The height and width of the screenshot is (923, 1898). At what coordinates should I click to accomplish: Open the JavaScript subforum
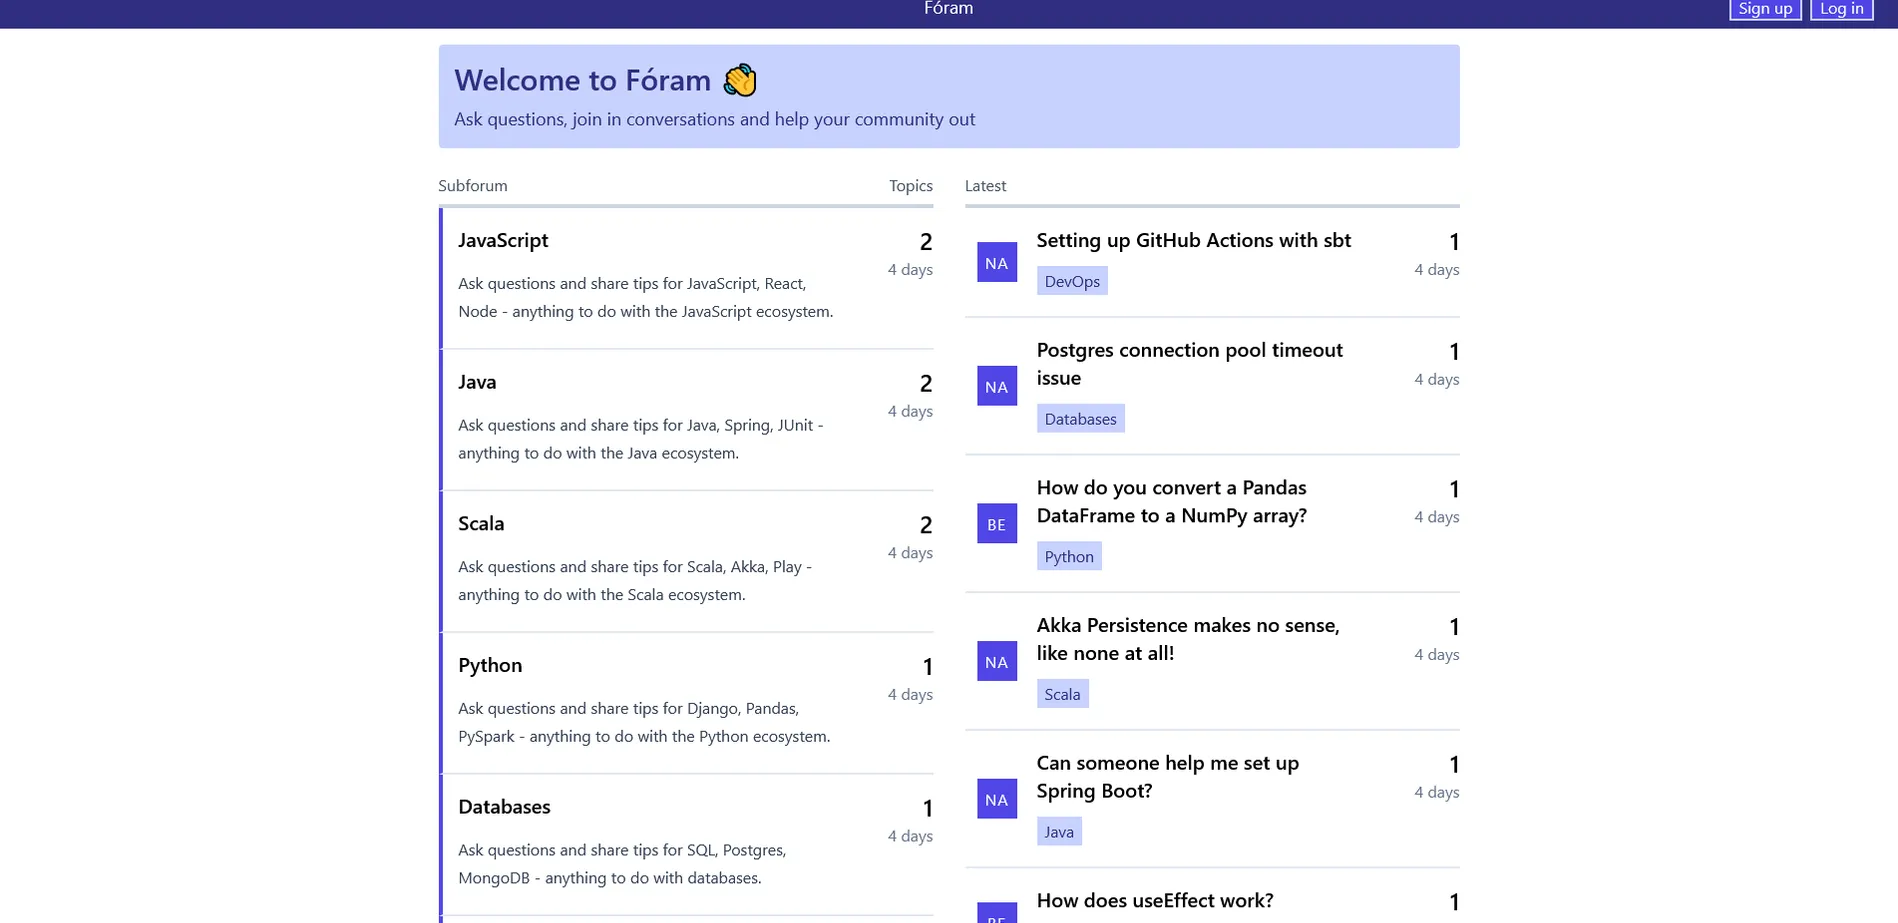coord(503,240)
